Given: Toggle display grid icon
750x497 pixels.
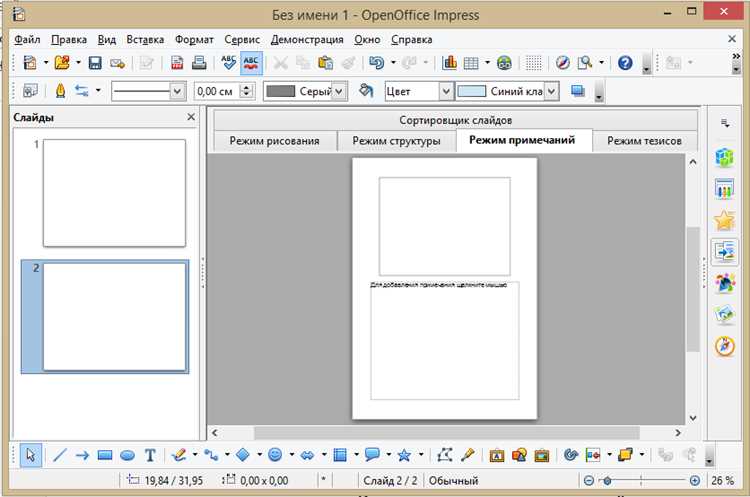Looking at the screenshot, I should (x=533, y=63).
